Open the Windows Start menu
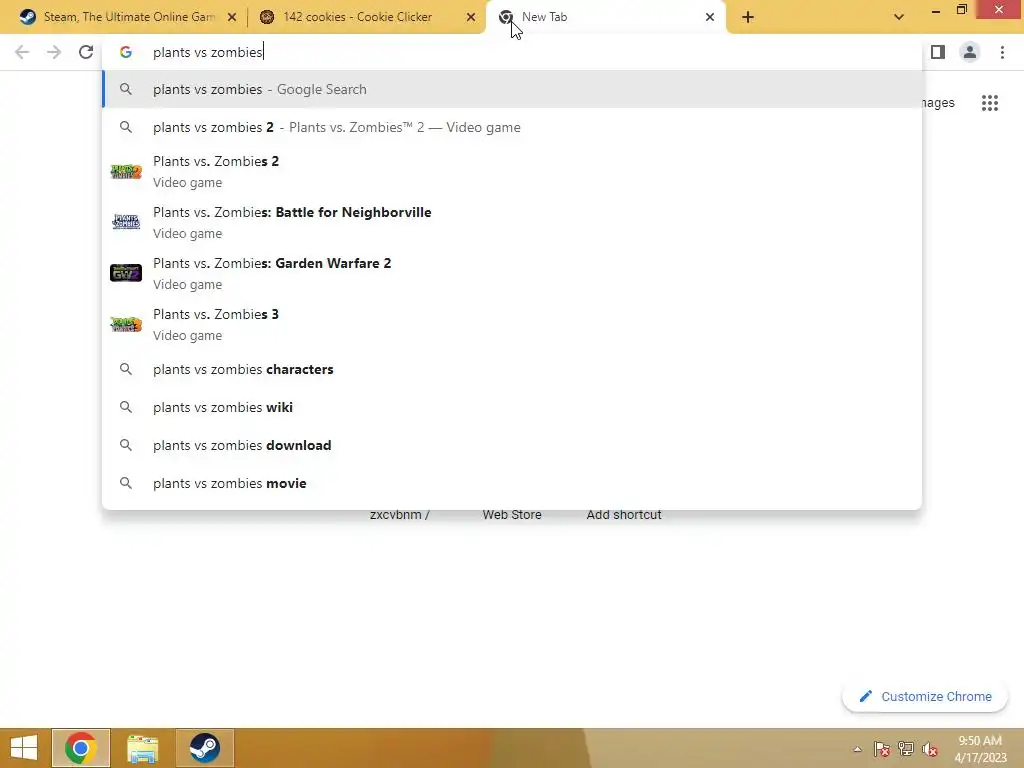Viewport: 1024px width, 768px height. point(24,748)
